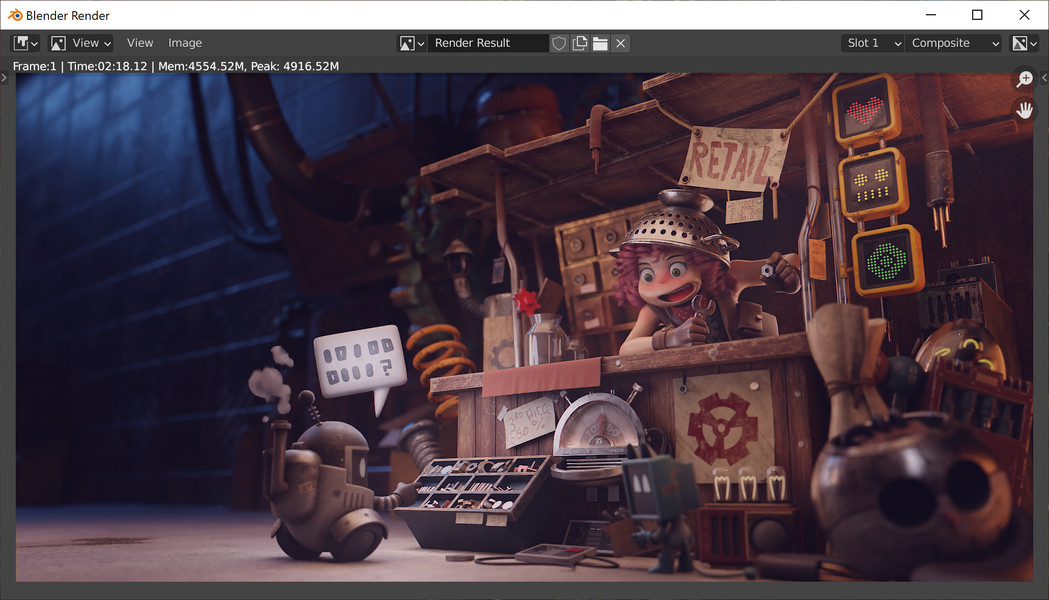Screen dimensions: 1049x600
Task: Expand the right sidebar arrow
Action: tap(1044, 78)
